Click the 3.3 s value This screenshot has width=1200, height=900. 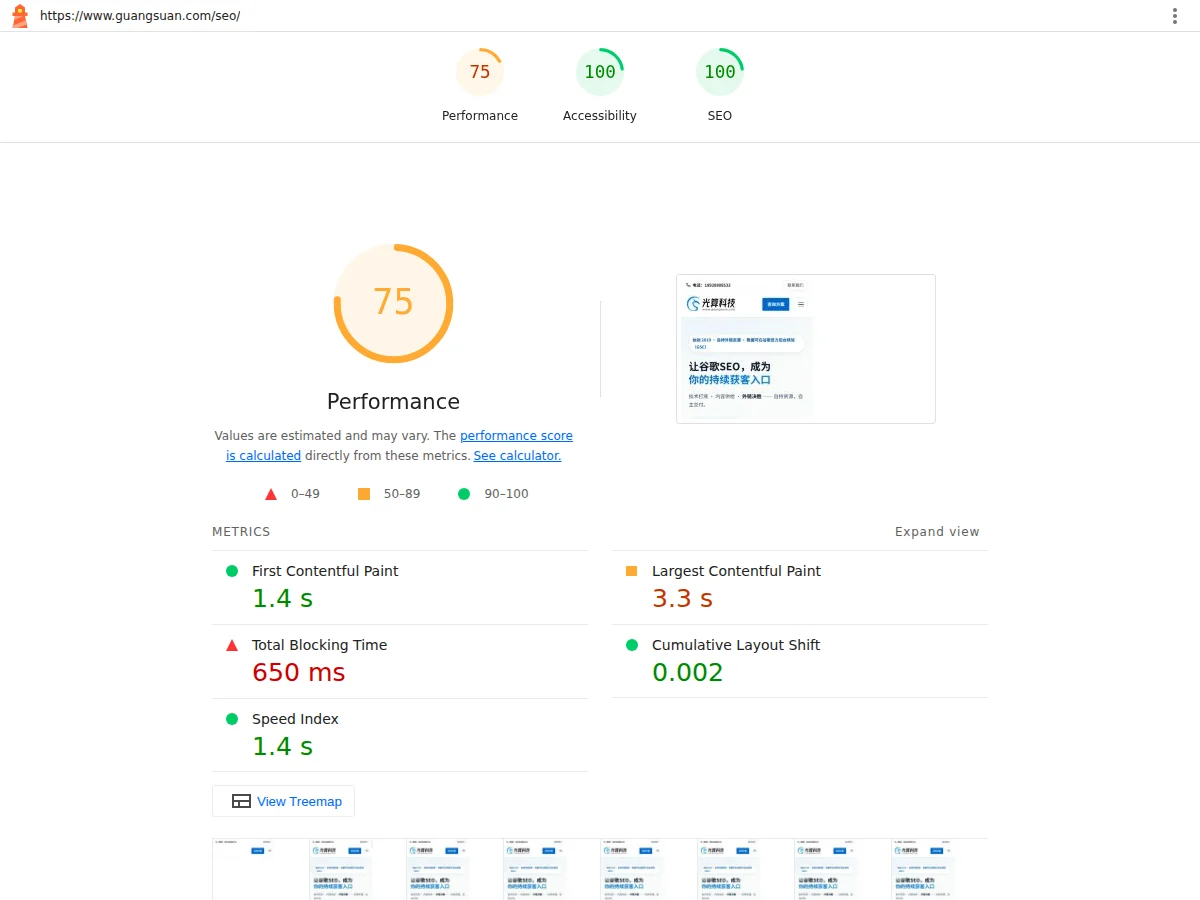coord(682,598)
